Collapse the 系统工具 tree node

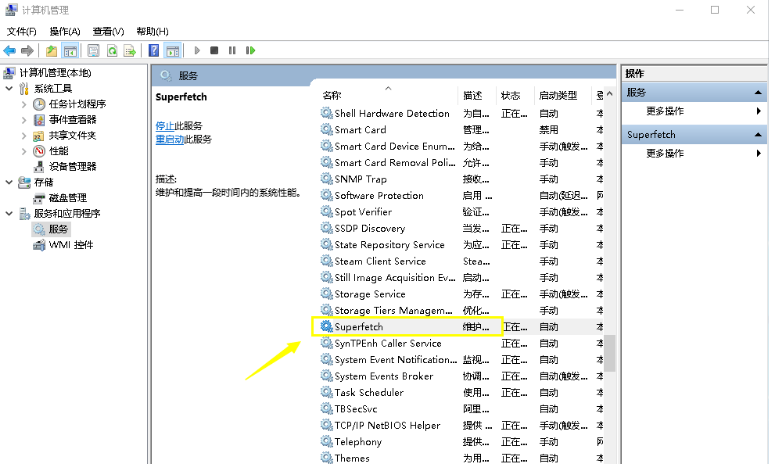tap(9, 88)
